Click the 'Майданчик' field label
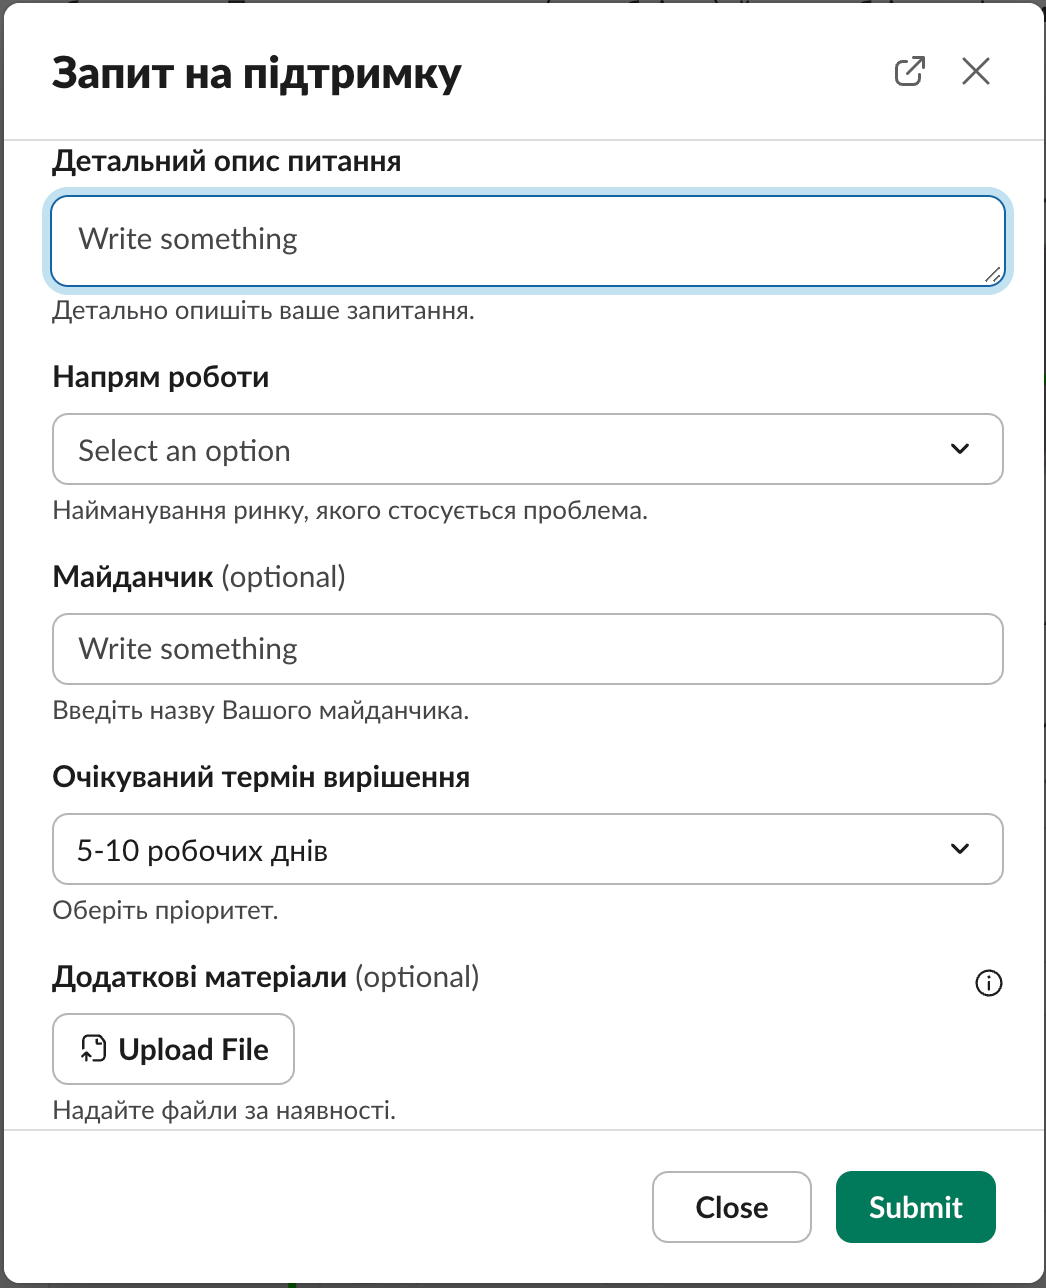Screen dimensions: 1046x1288 click(133, 577)
